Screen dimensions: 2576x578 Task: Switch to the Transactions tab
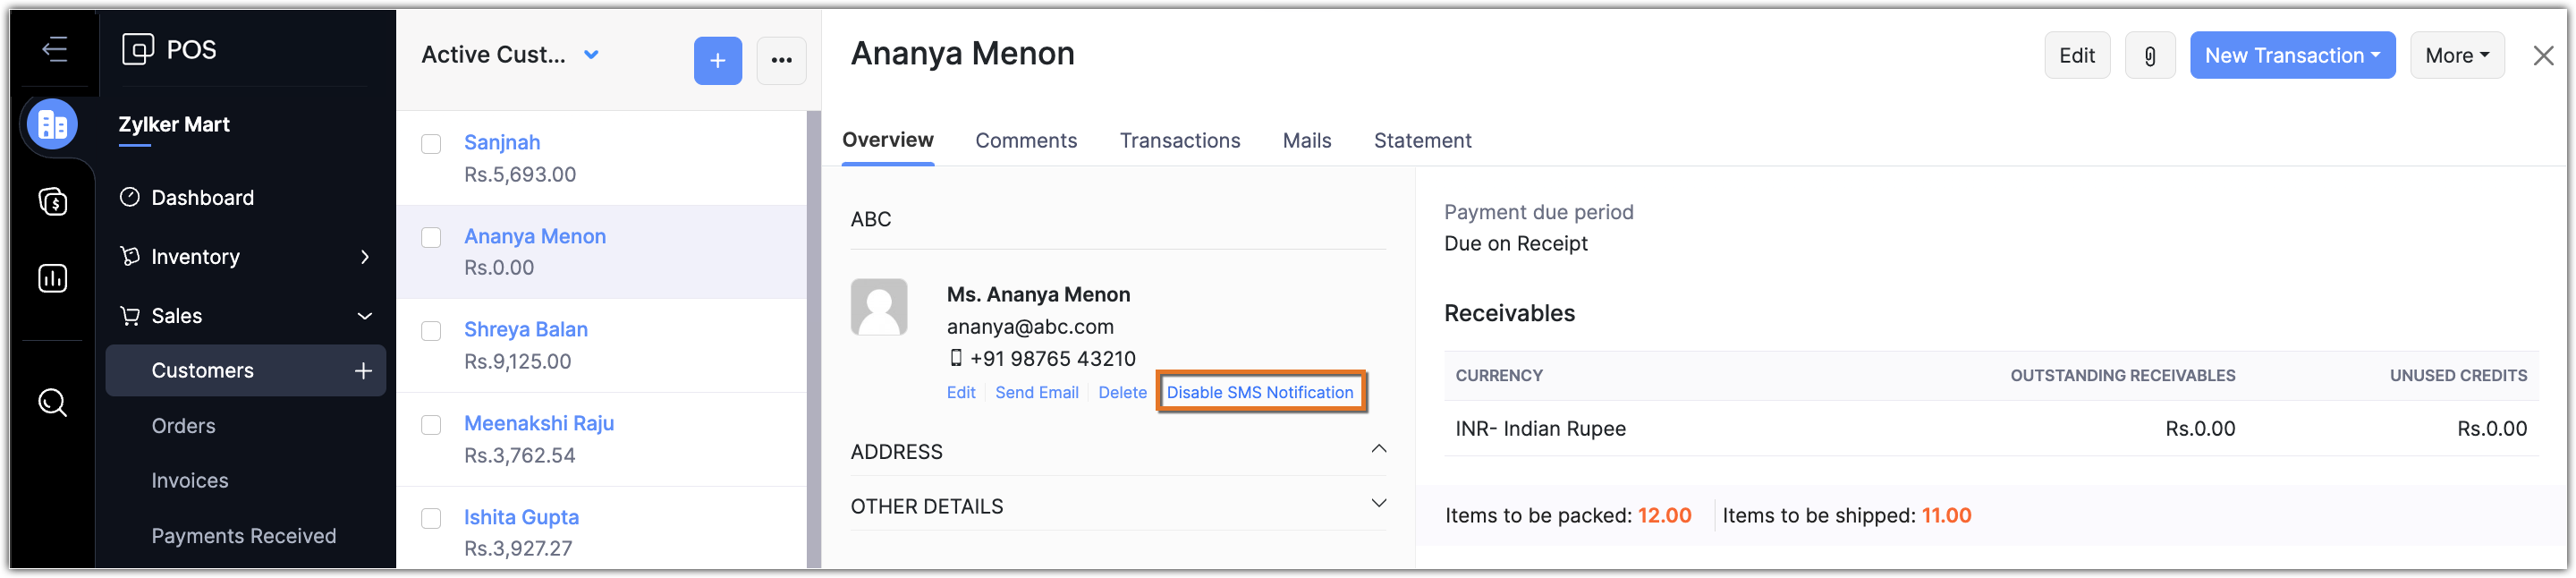click(1179, 141)
